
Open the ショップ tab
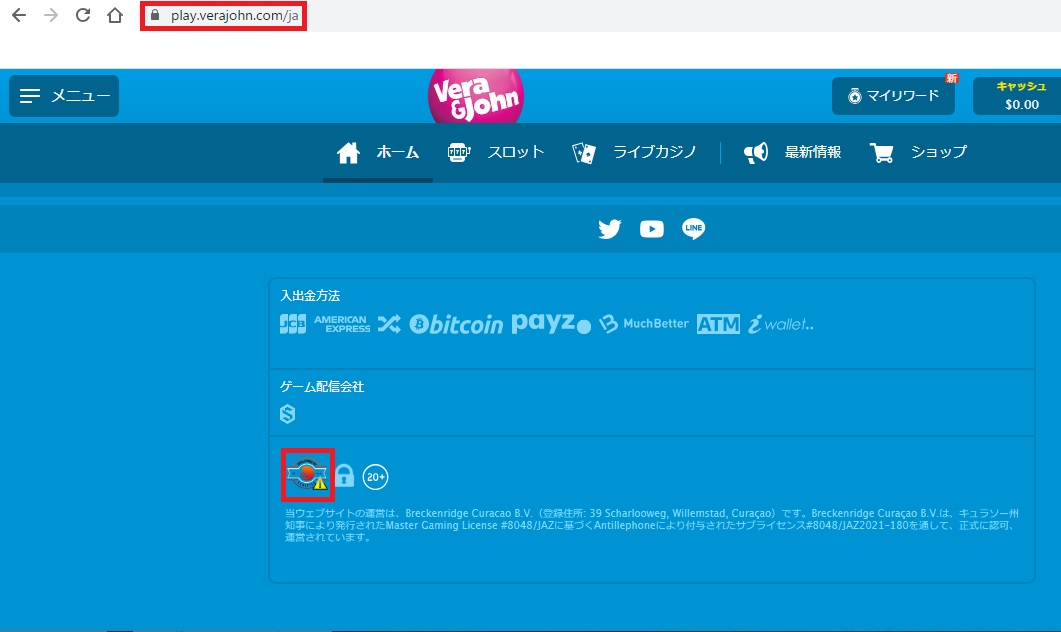click(918, 153)
